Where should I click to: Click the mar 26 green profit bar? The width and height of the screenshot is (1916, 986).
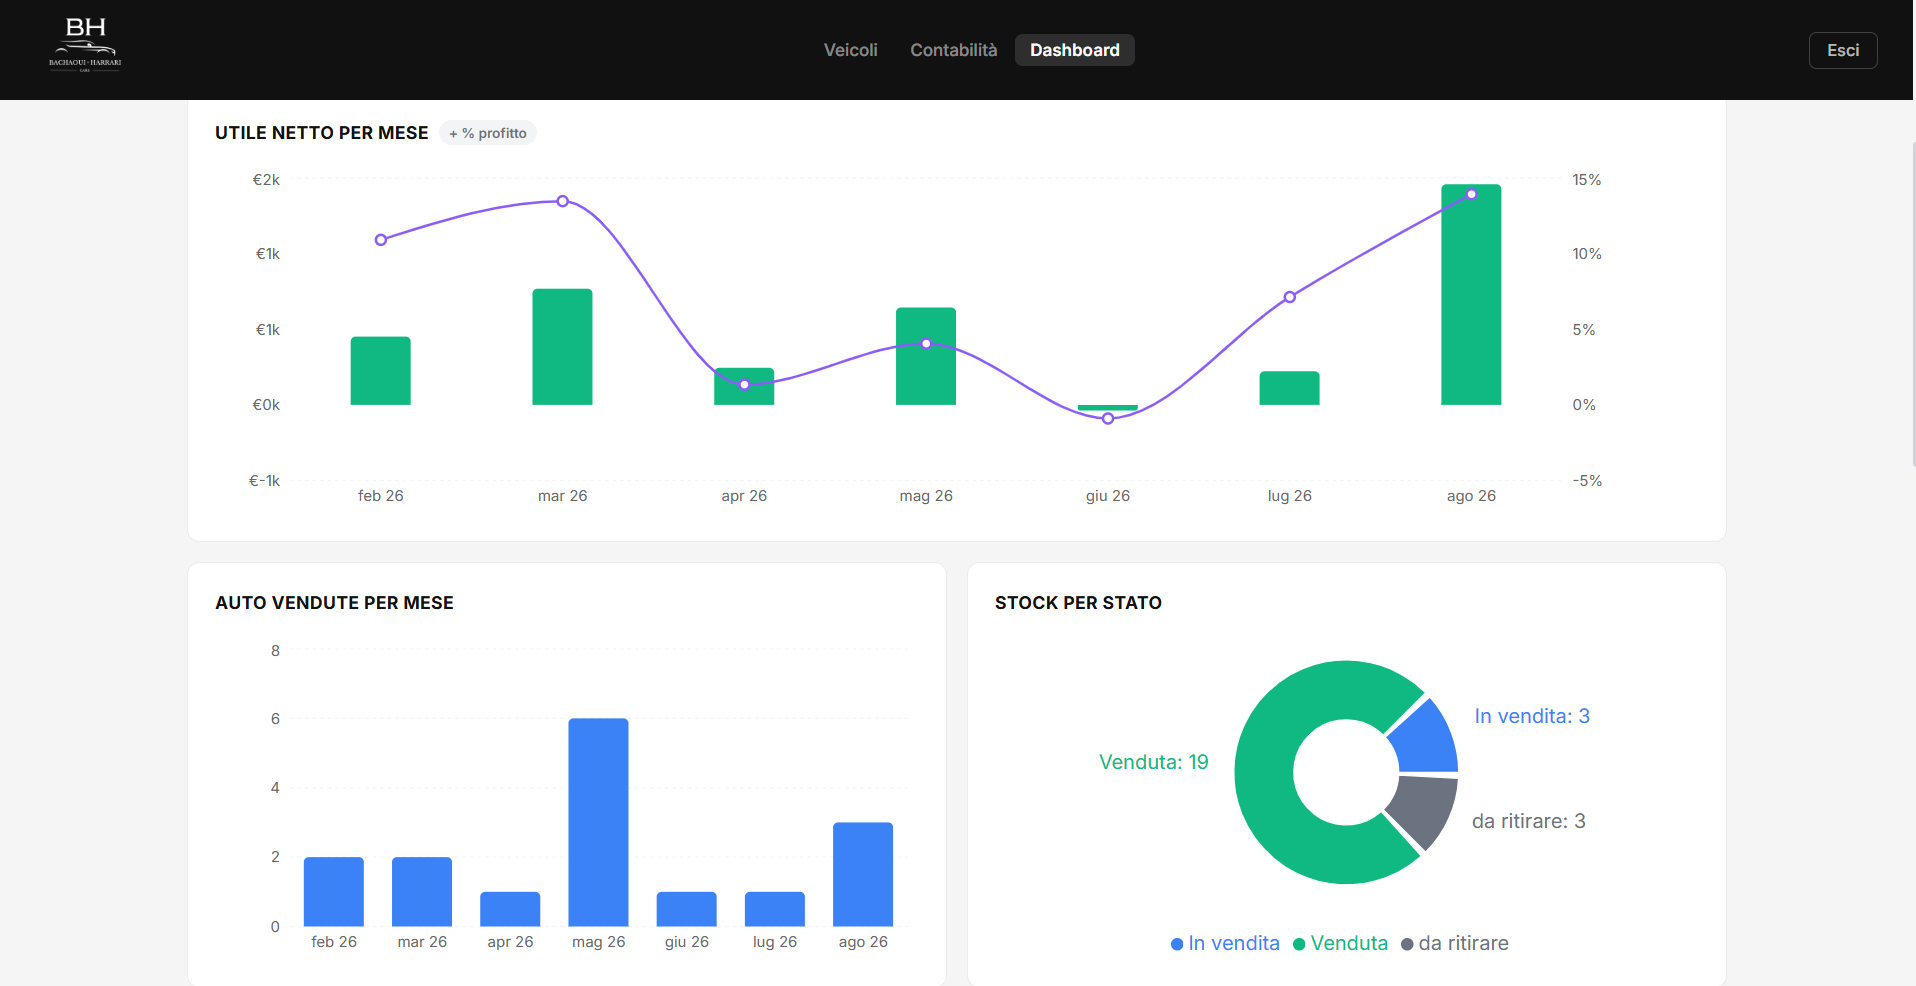(562, 347)
